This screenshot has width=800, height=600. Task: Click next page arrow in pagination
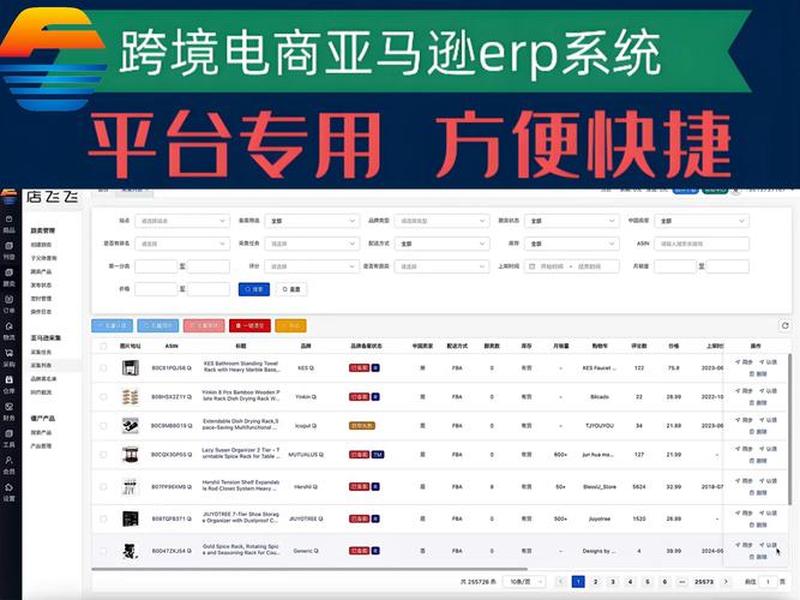(x=726, y=582)
